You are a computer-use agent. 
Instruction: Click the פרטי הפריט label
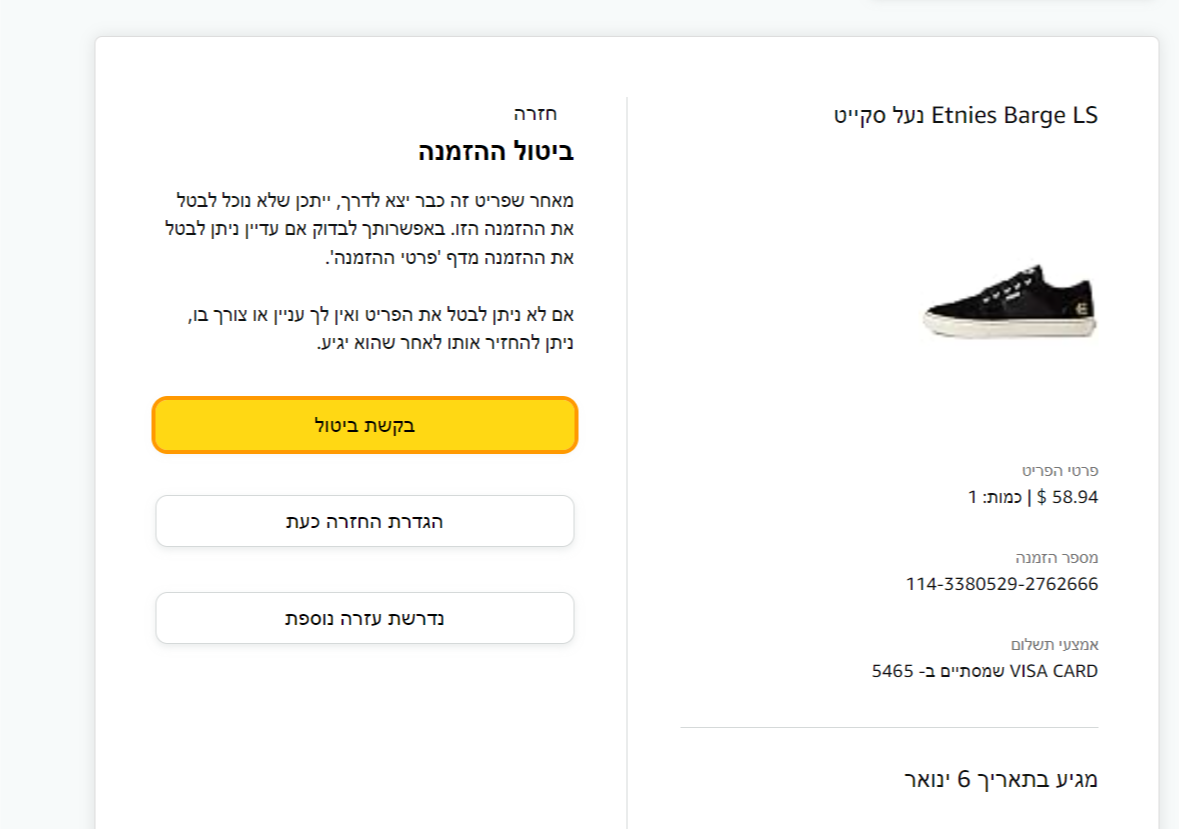[1059, 470]
